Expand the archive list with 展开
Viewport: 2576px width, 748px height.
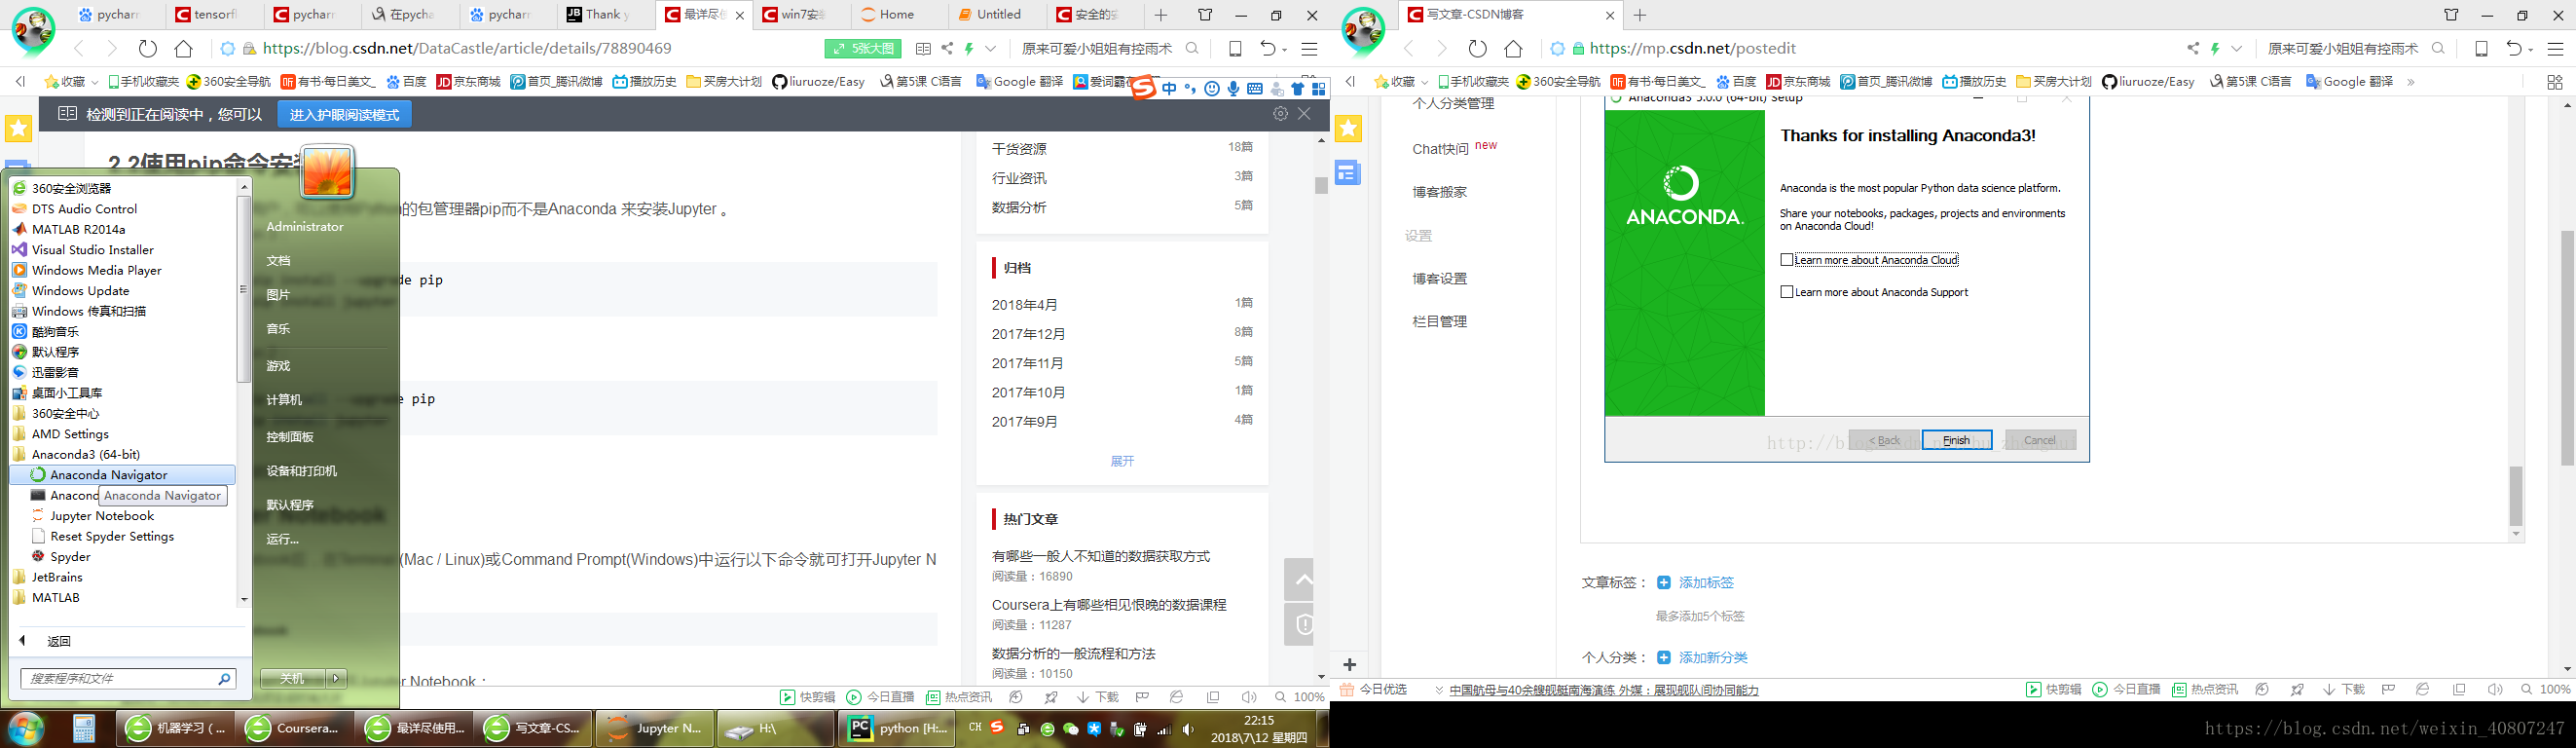pos(1122,461)
